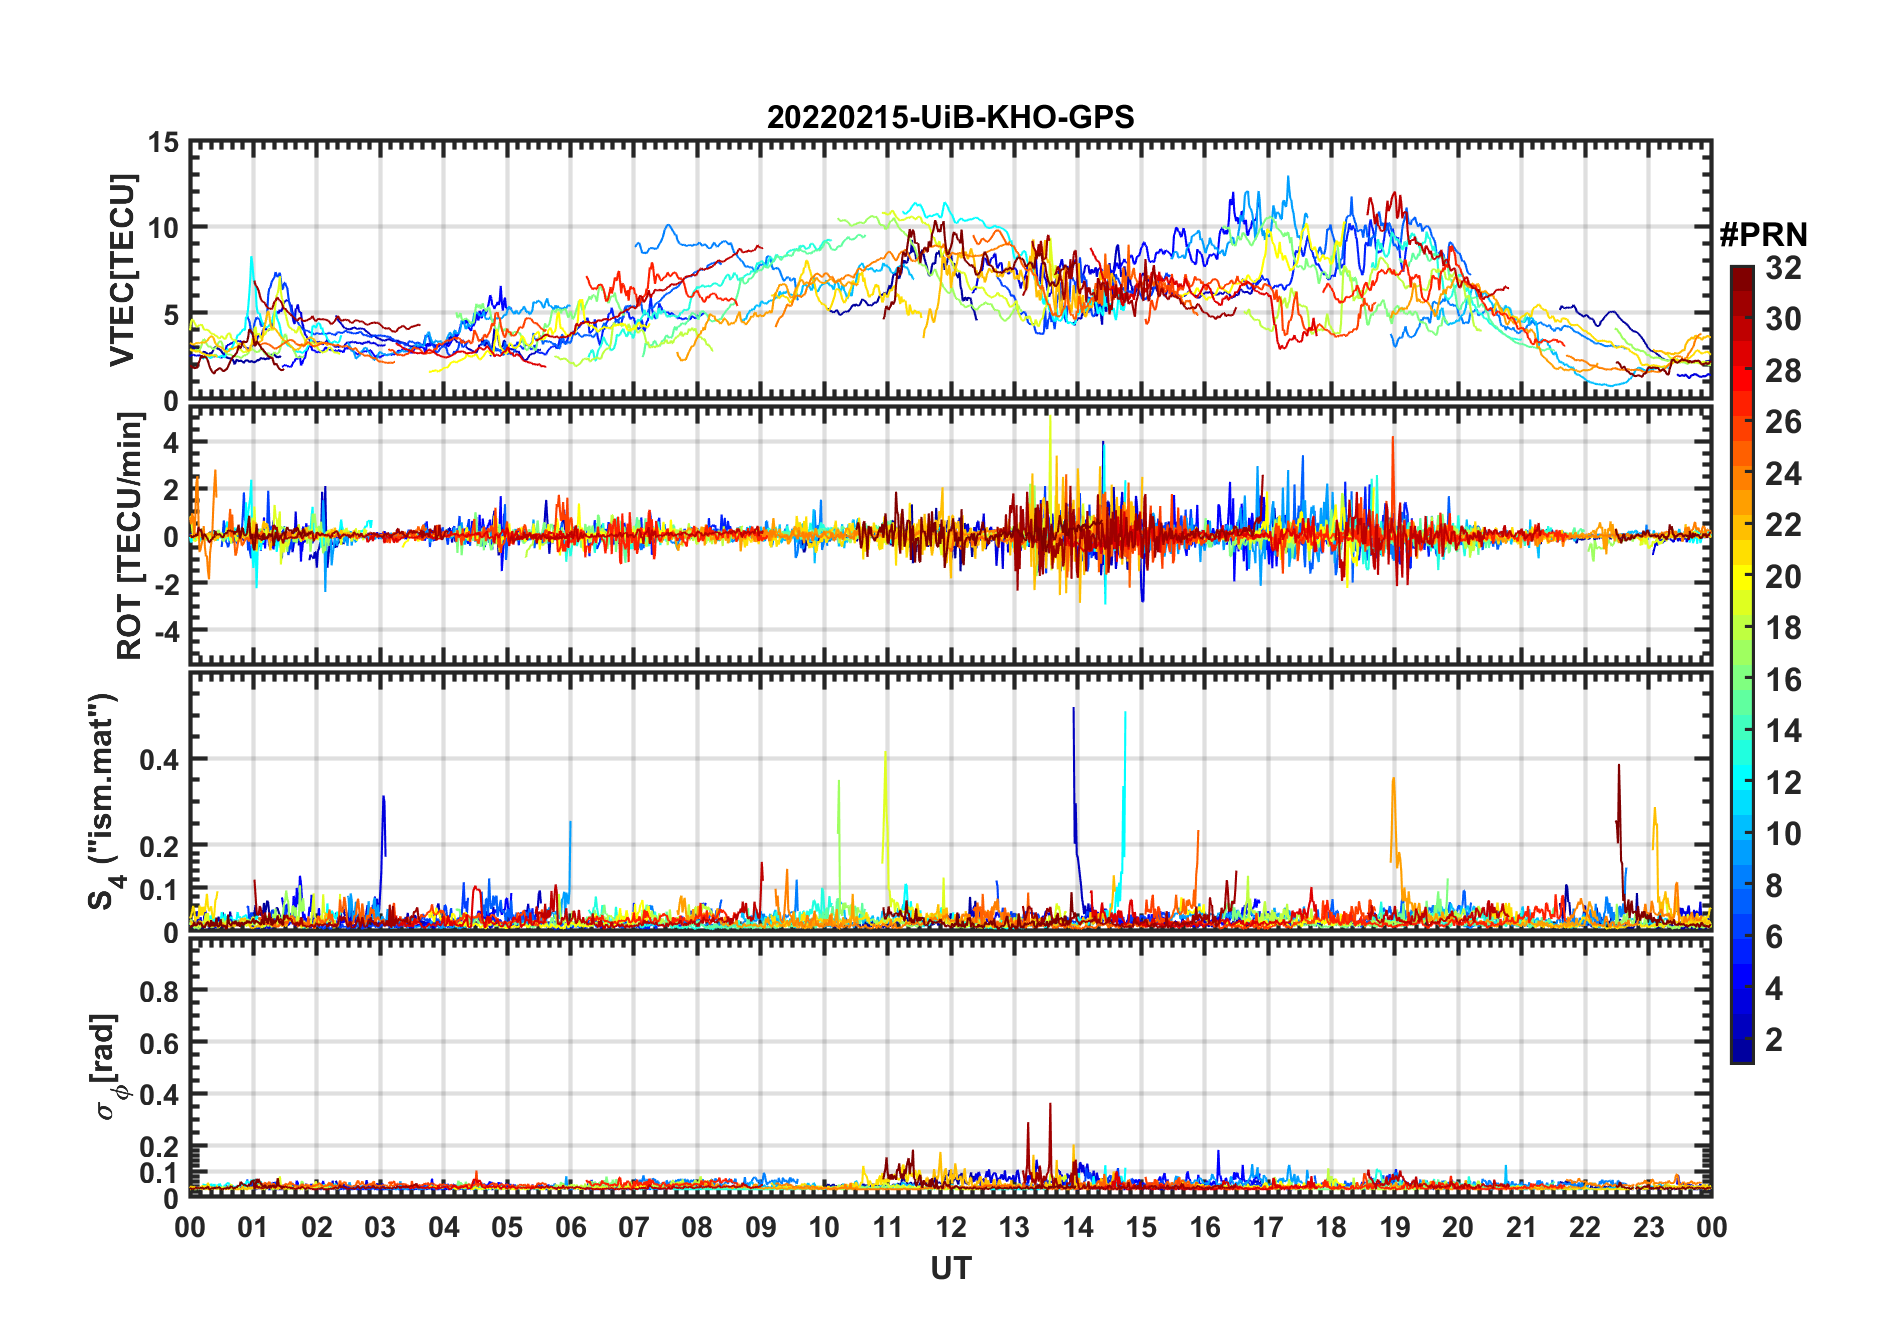The height and width of the screenshot is (1330, 1902).
Task: Click x-axis tick label 03
Action: point(380,1228)
